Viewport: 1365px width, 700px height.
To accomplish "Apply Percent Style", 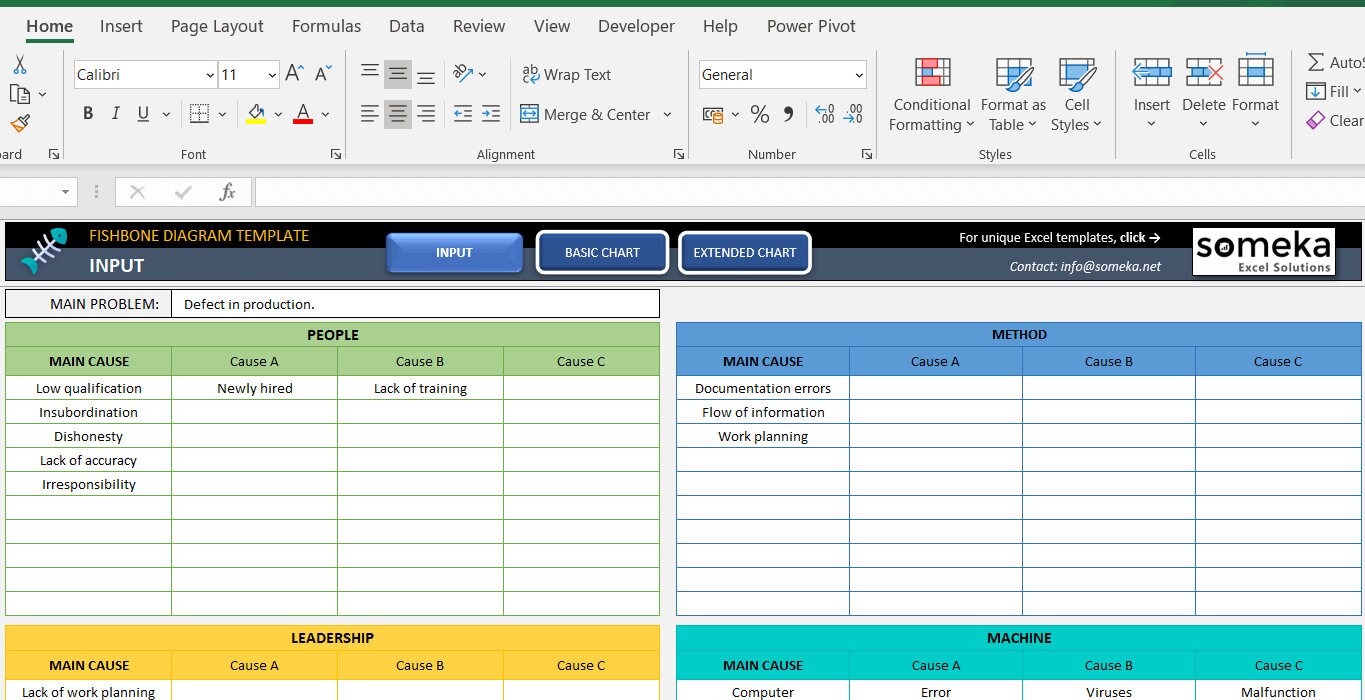I will coord(760,114).
